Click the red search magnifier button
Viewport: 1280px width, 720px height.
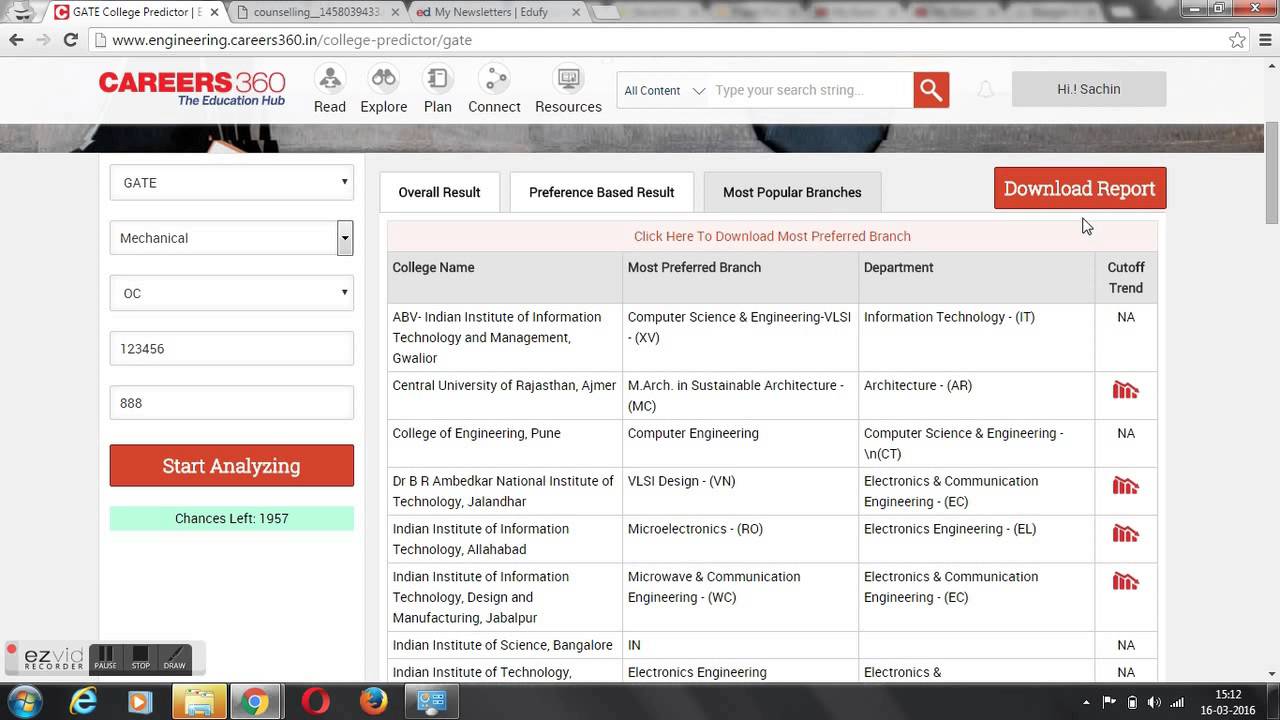931,90
